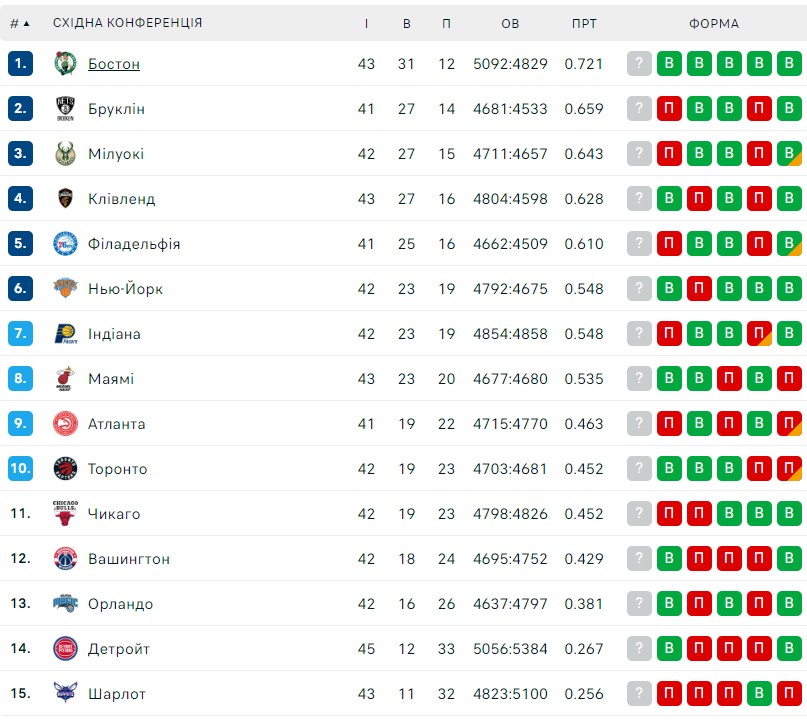This screenshot has height=720, width=807.
Task: Open the Орландо team link
Action: 120,604
